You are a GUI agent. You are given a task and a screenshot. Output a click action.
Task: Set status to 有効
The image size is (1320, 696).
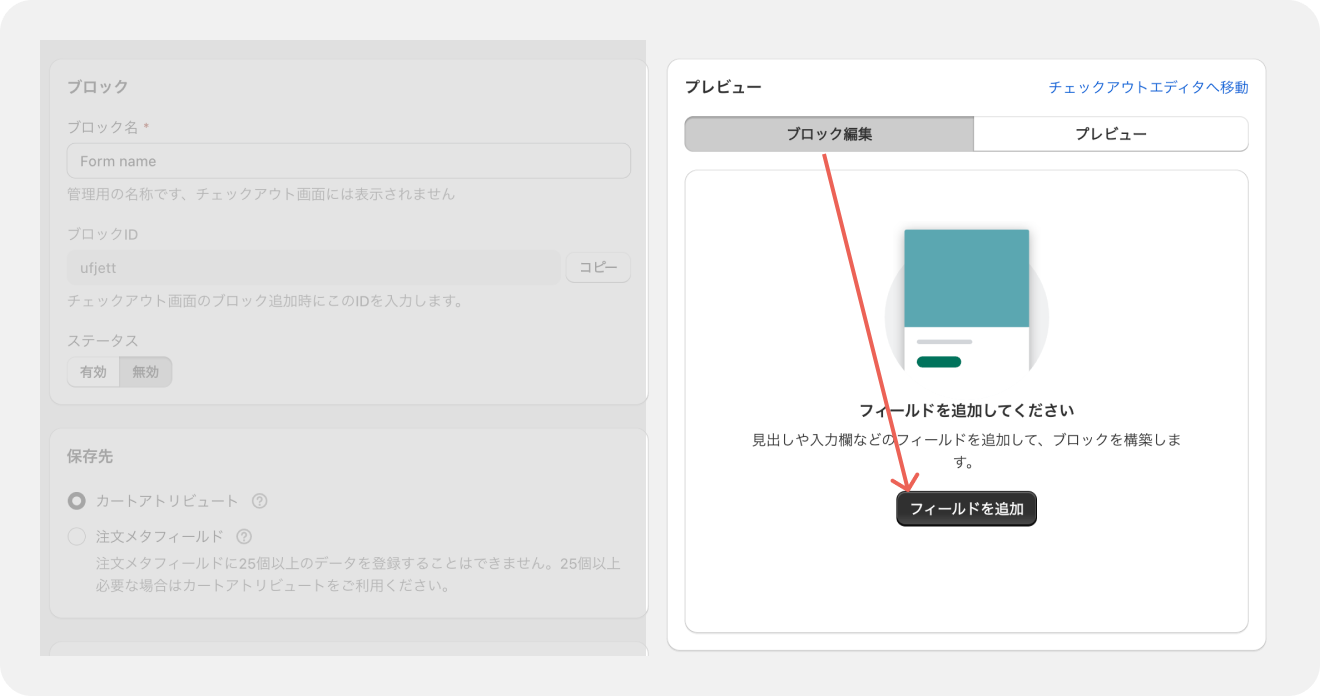coord(93,372)
